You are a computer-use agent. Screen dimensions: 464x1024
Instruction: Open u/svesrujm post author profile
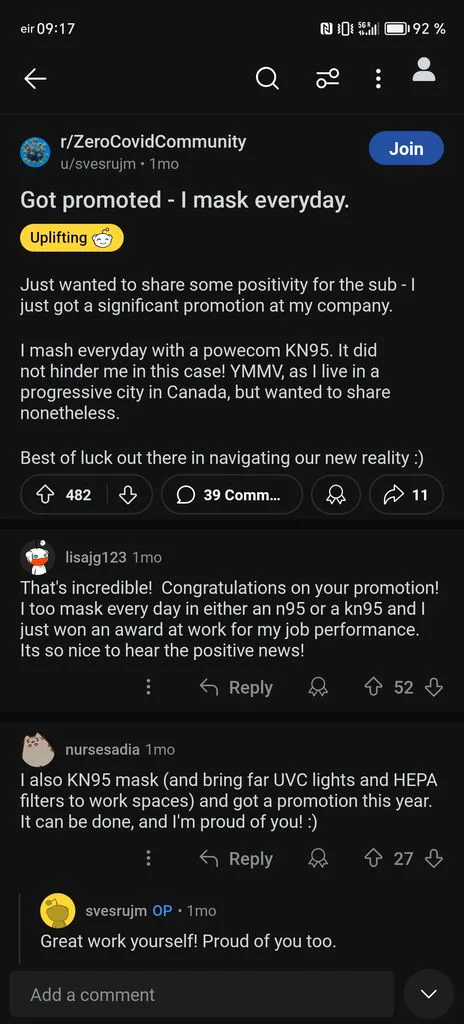(98, 164)
